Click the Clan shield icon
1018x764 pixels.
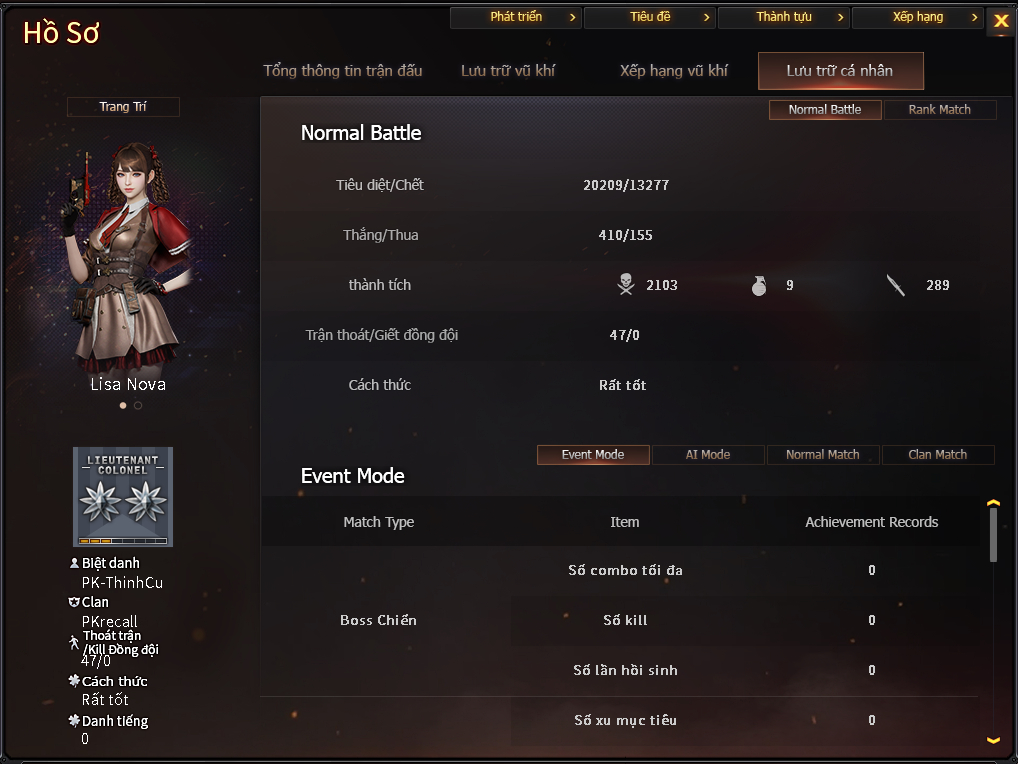click(x=74, y=602)
